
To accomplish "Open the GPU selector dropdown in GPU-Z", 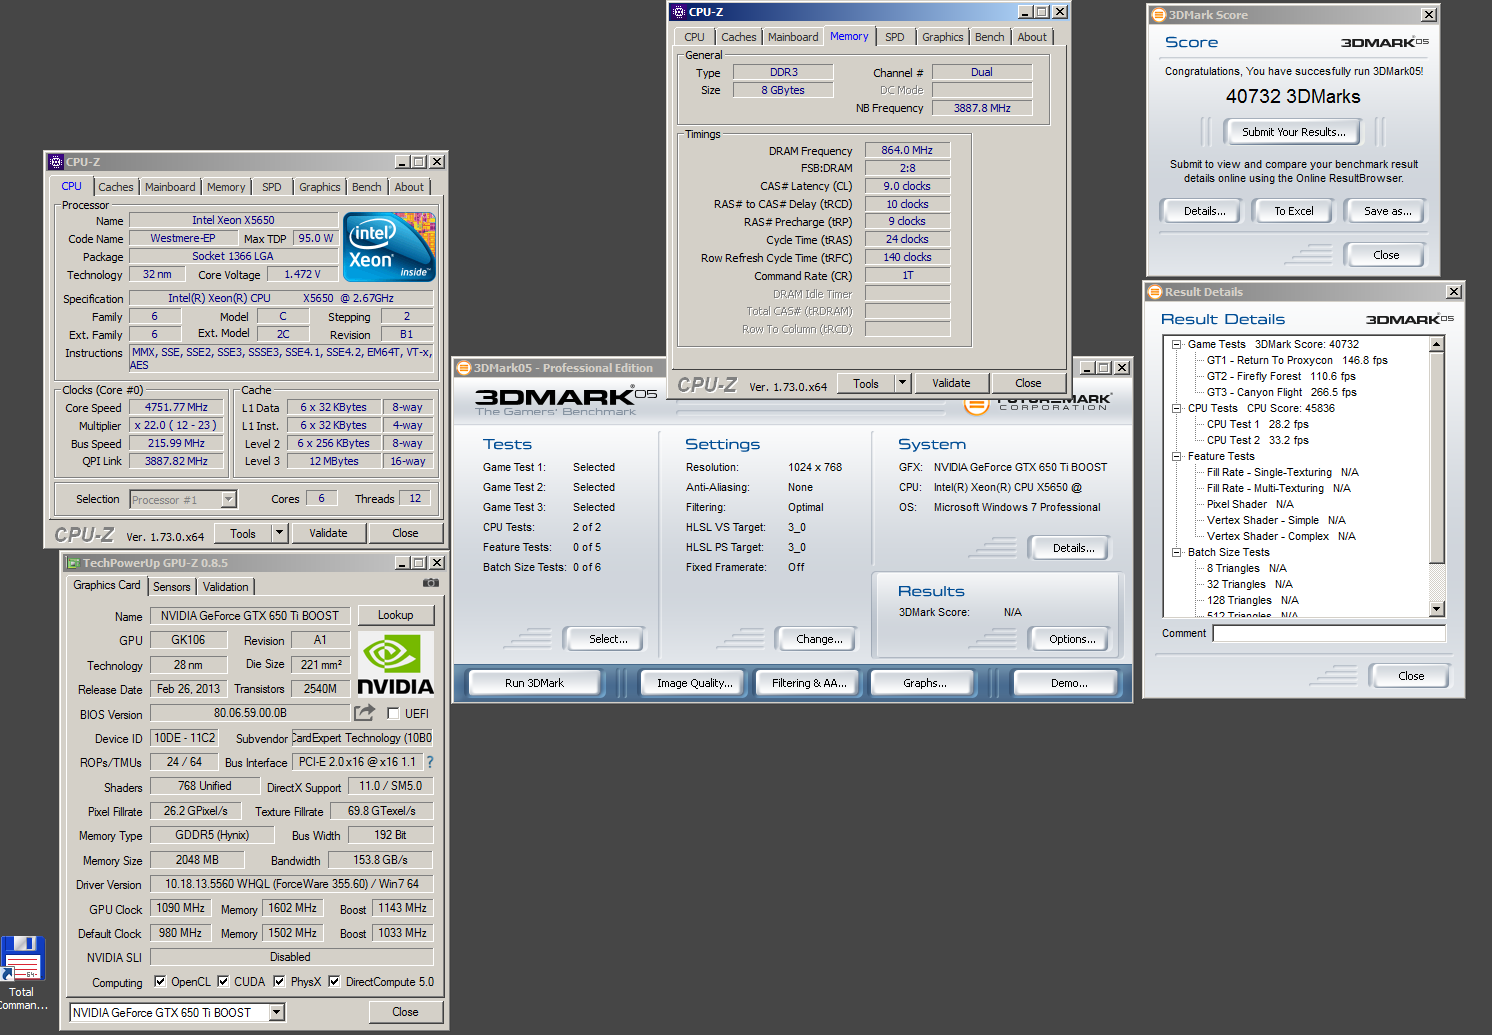I will click(x=277, y=1013).
